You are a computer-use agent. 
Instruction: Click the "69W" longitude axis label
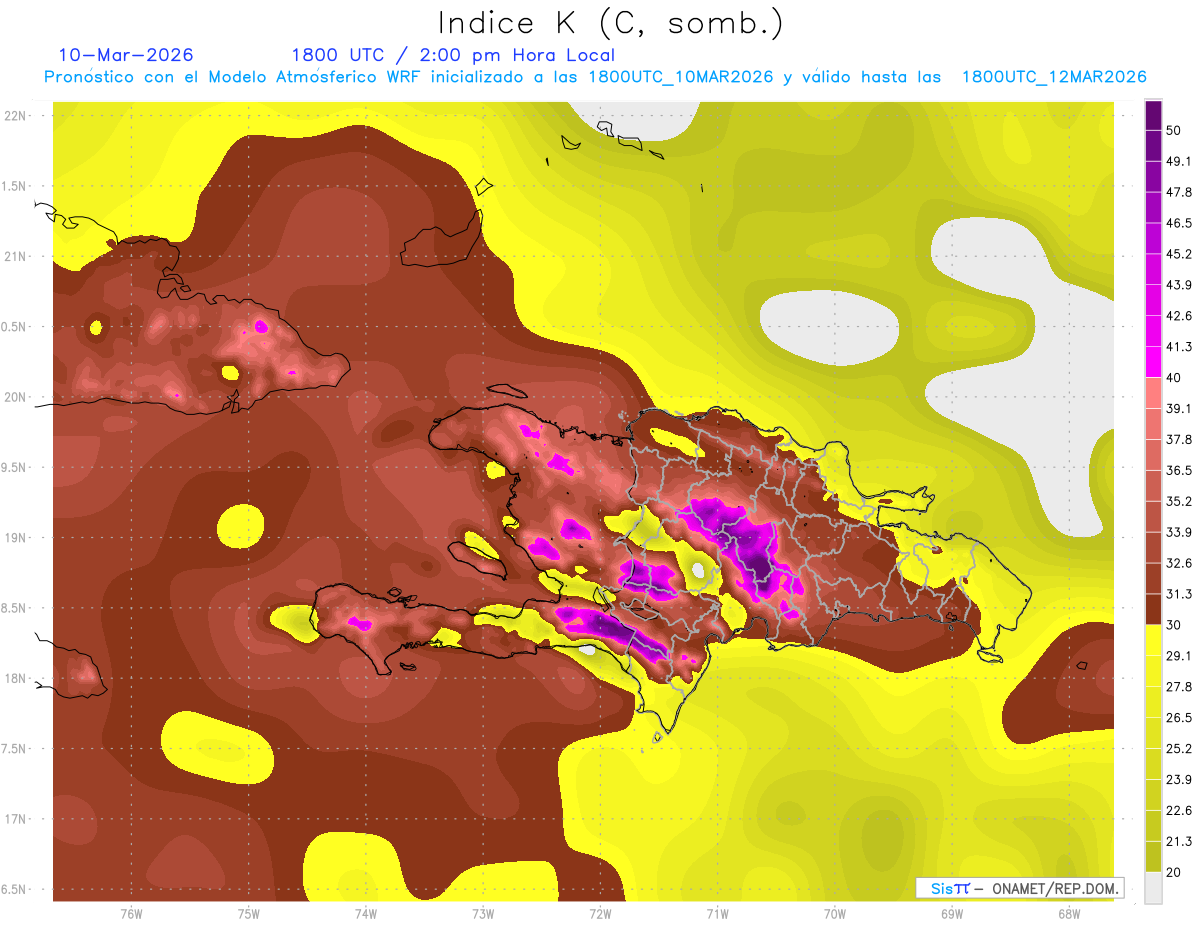[x=952, y=913]
